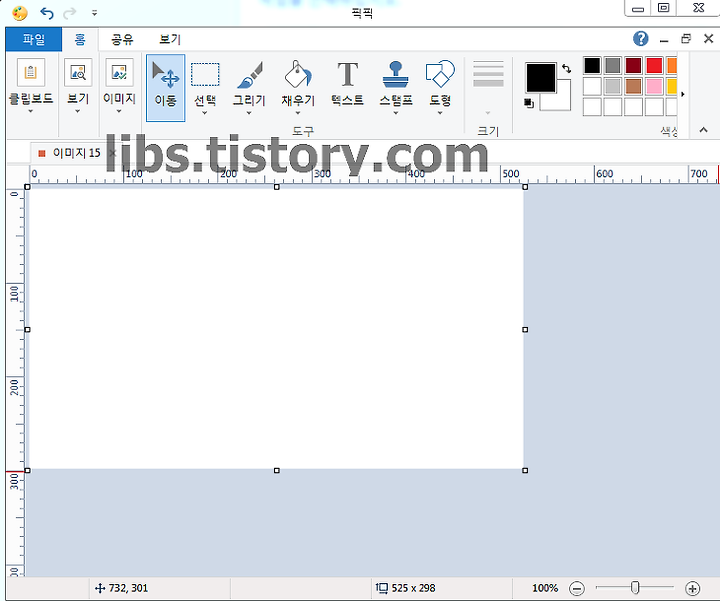Viewport: 720px width, 601px height.
Task: Expand the Stamp tool dropdown arrow
Action: pyautogui.click(x=395, y=113)
